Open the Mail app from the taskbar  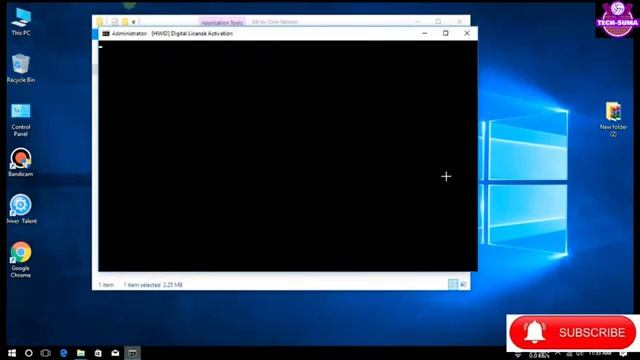coord(116,353)
